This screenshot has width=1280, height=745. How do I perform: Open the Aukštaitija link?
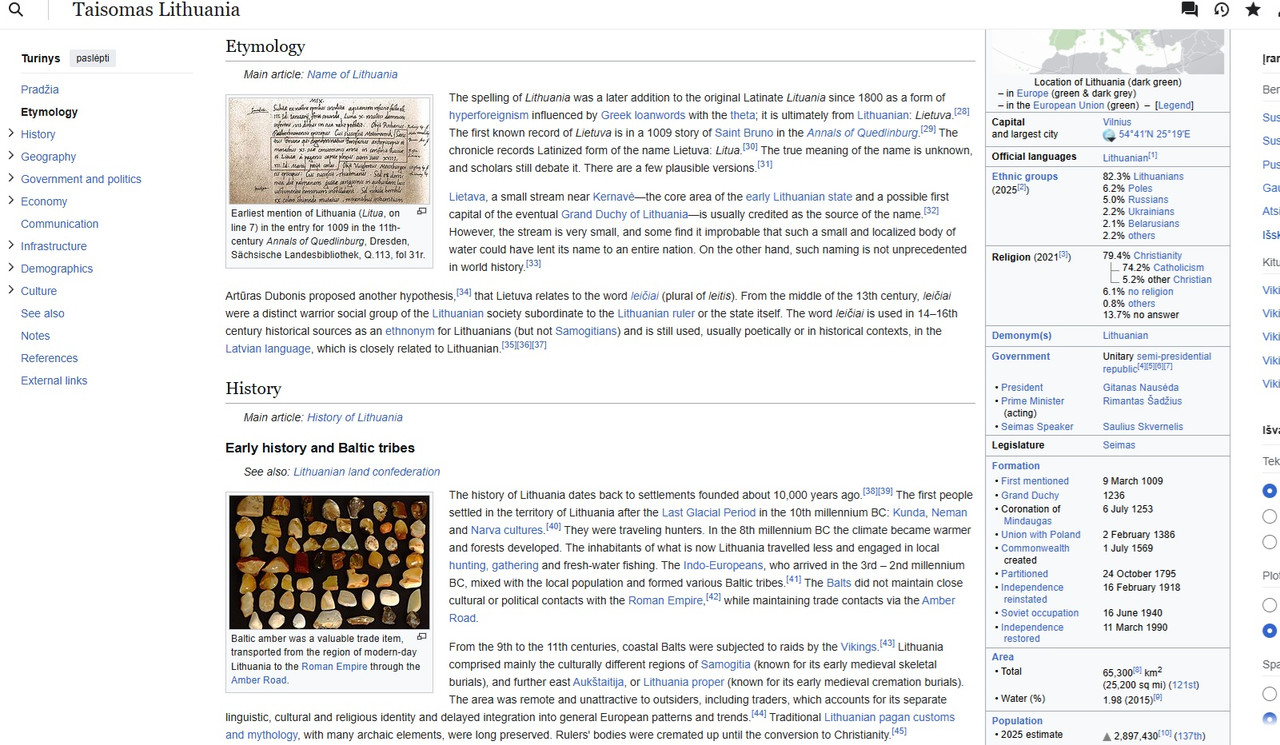click(x=598, y=683)
